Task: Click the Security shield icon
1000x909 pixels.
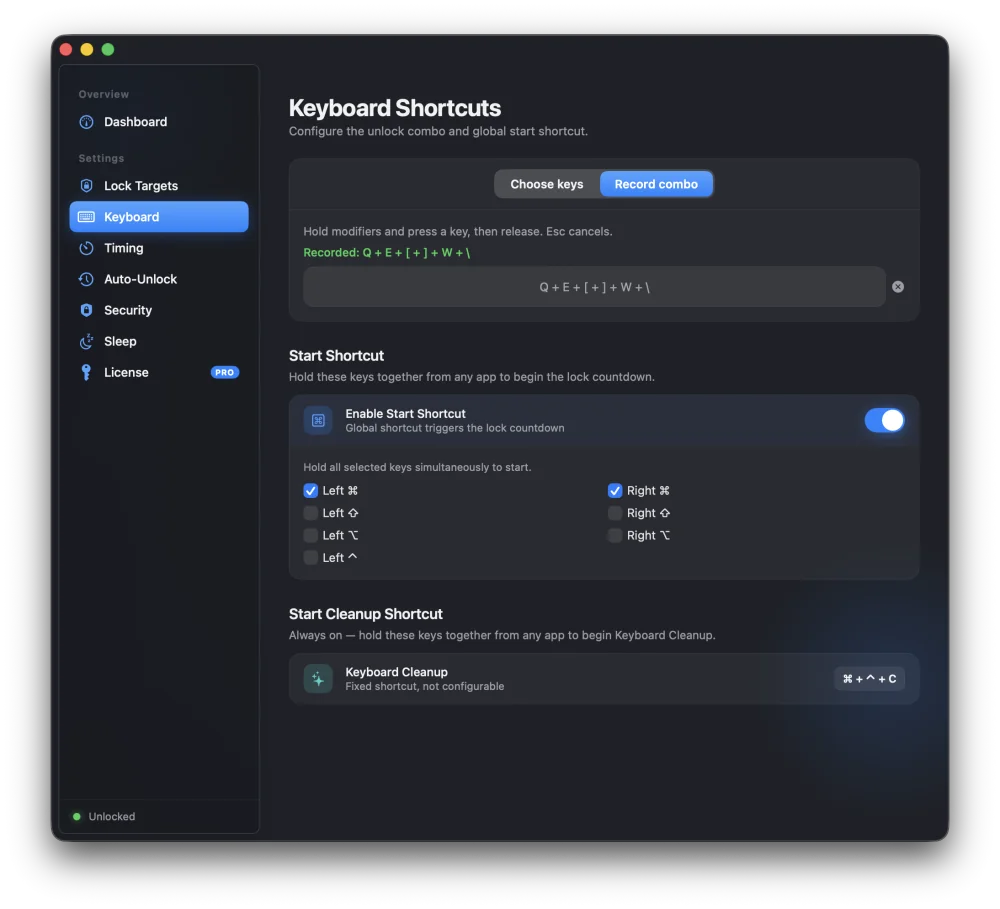Action: (x=86, y=310)
